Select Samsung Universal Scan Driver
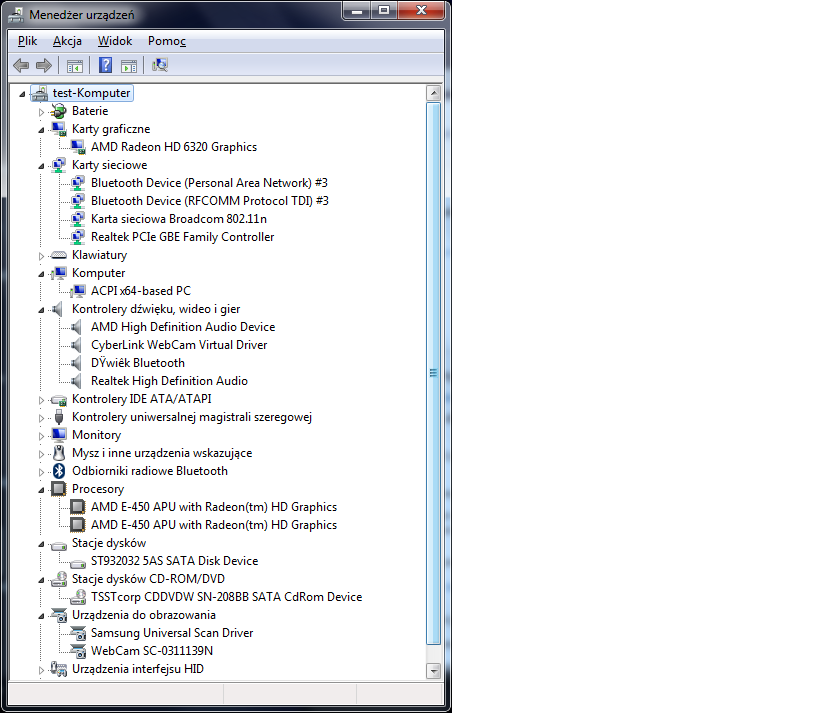 coord(172,633)
